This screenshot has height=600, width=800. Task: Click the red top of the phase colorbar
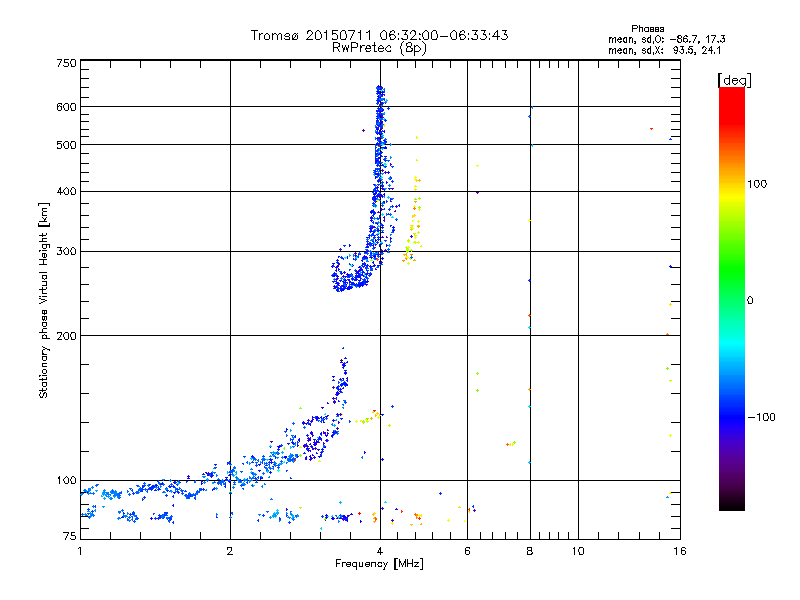point(732,99)
